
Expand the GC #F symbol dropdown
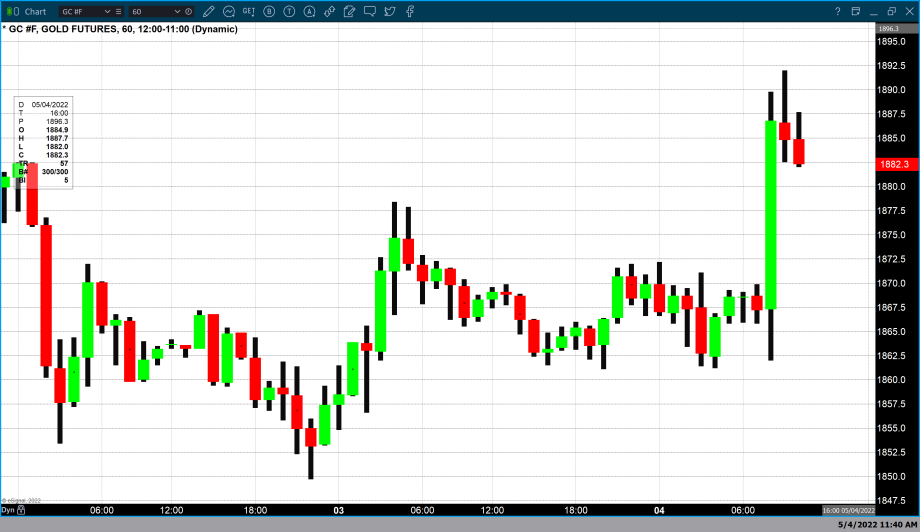107,11
